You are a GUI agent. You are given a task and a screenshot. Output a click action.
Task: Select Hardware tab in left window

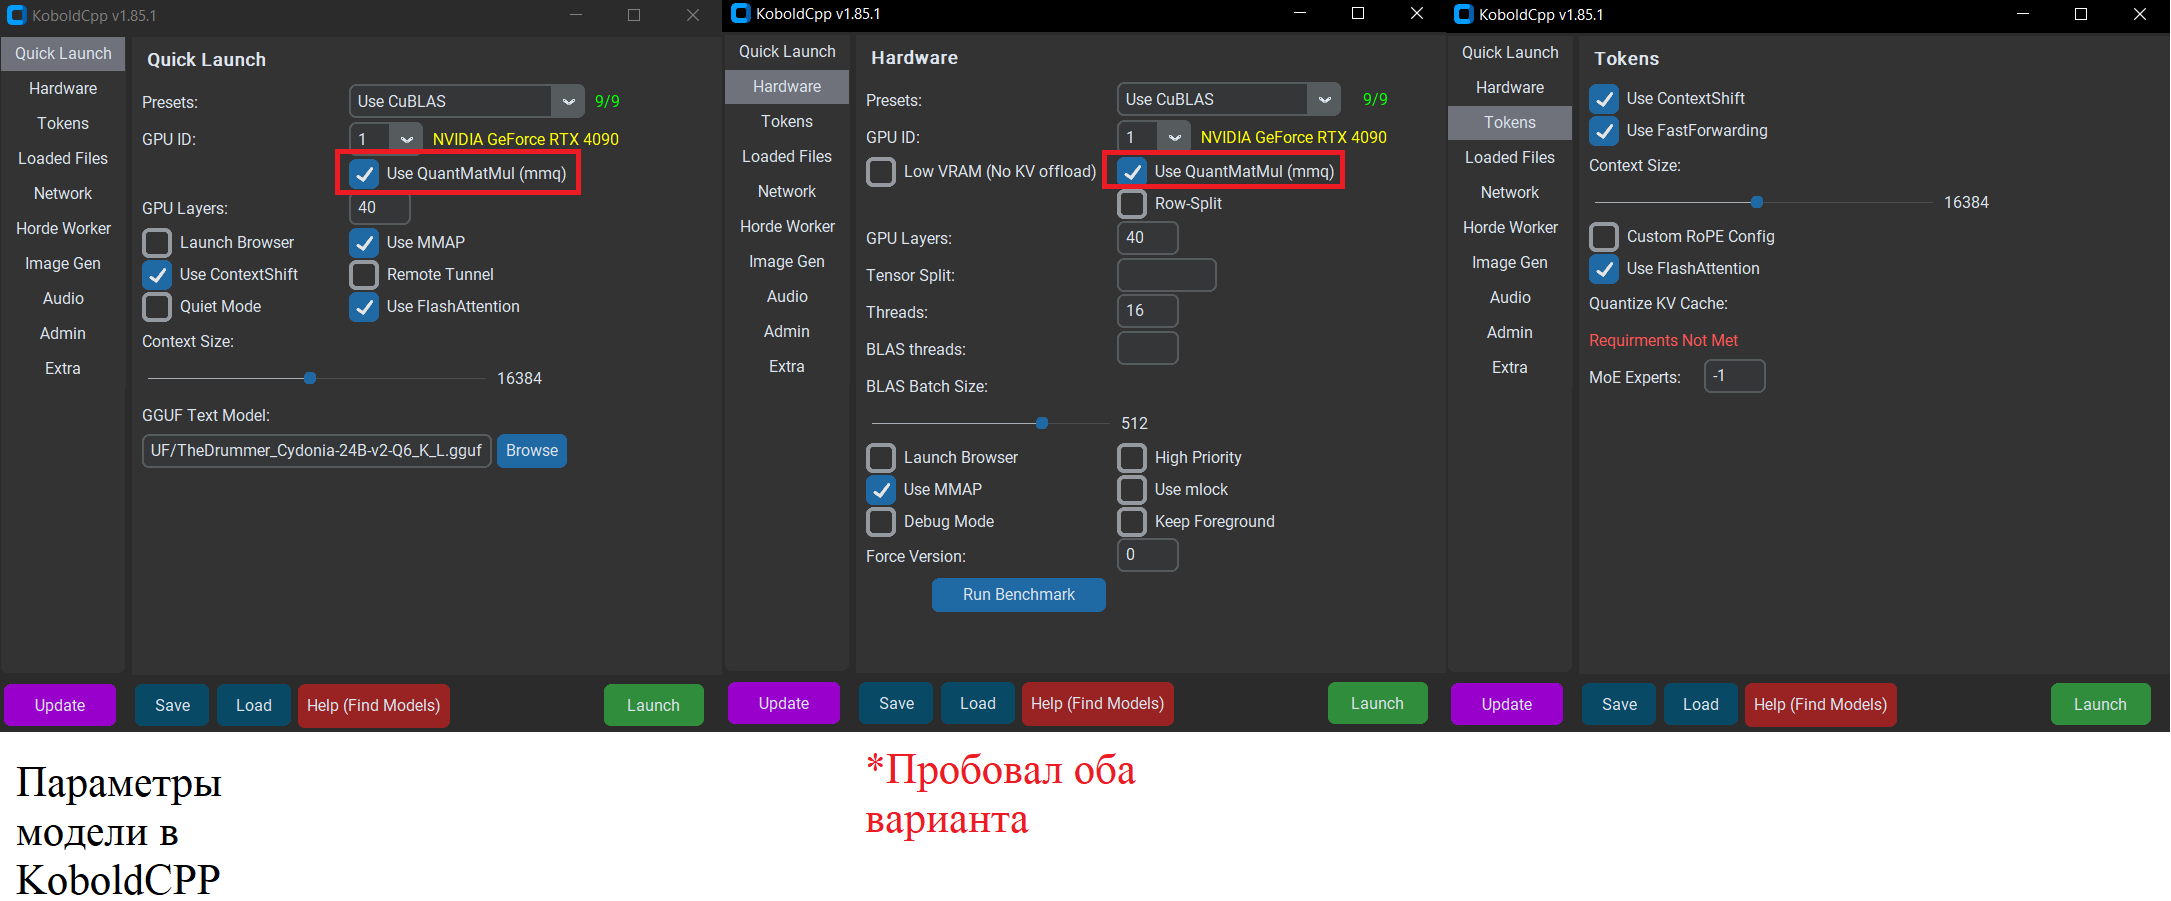tap(63, 89)
